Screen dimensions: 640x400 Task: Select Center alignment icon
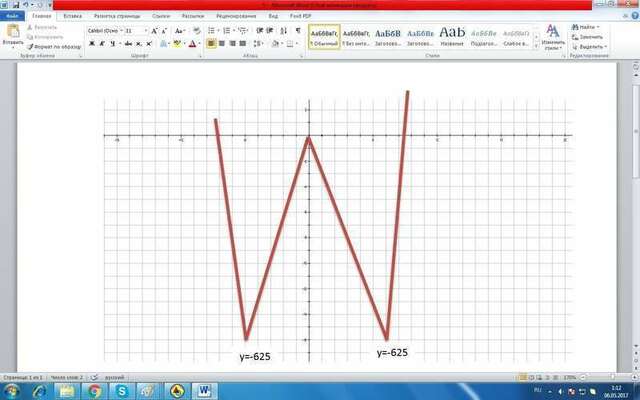coord(222,44)
